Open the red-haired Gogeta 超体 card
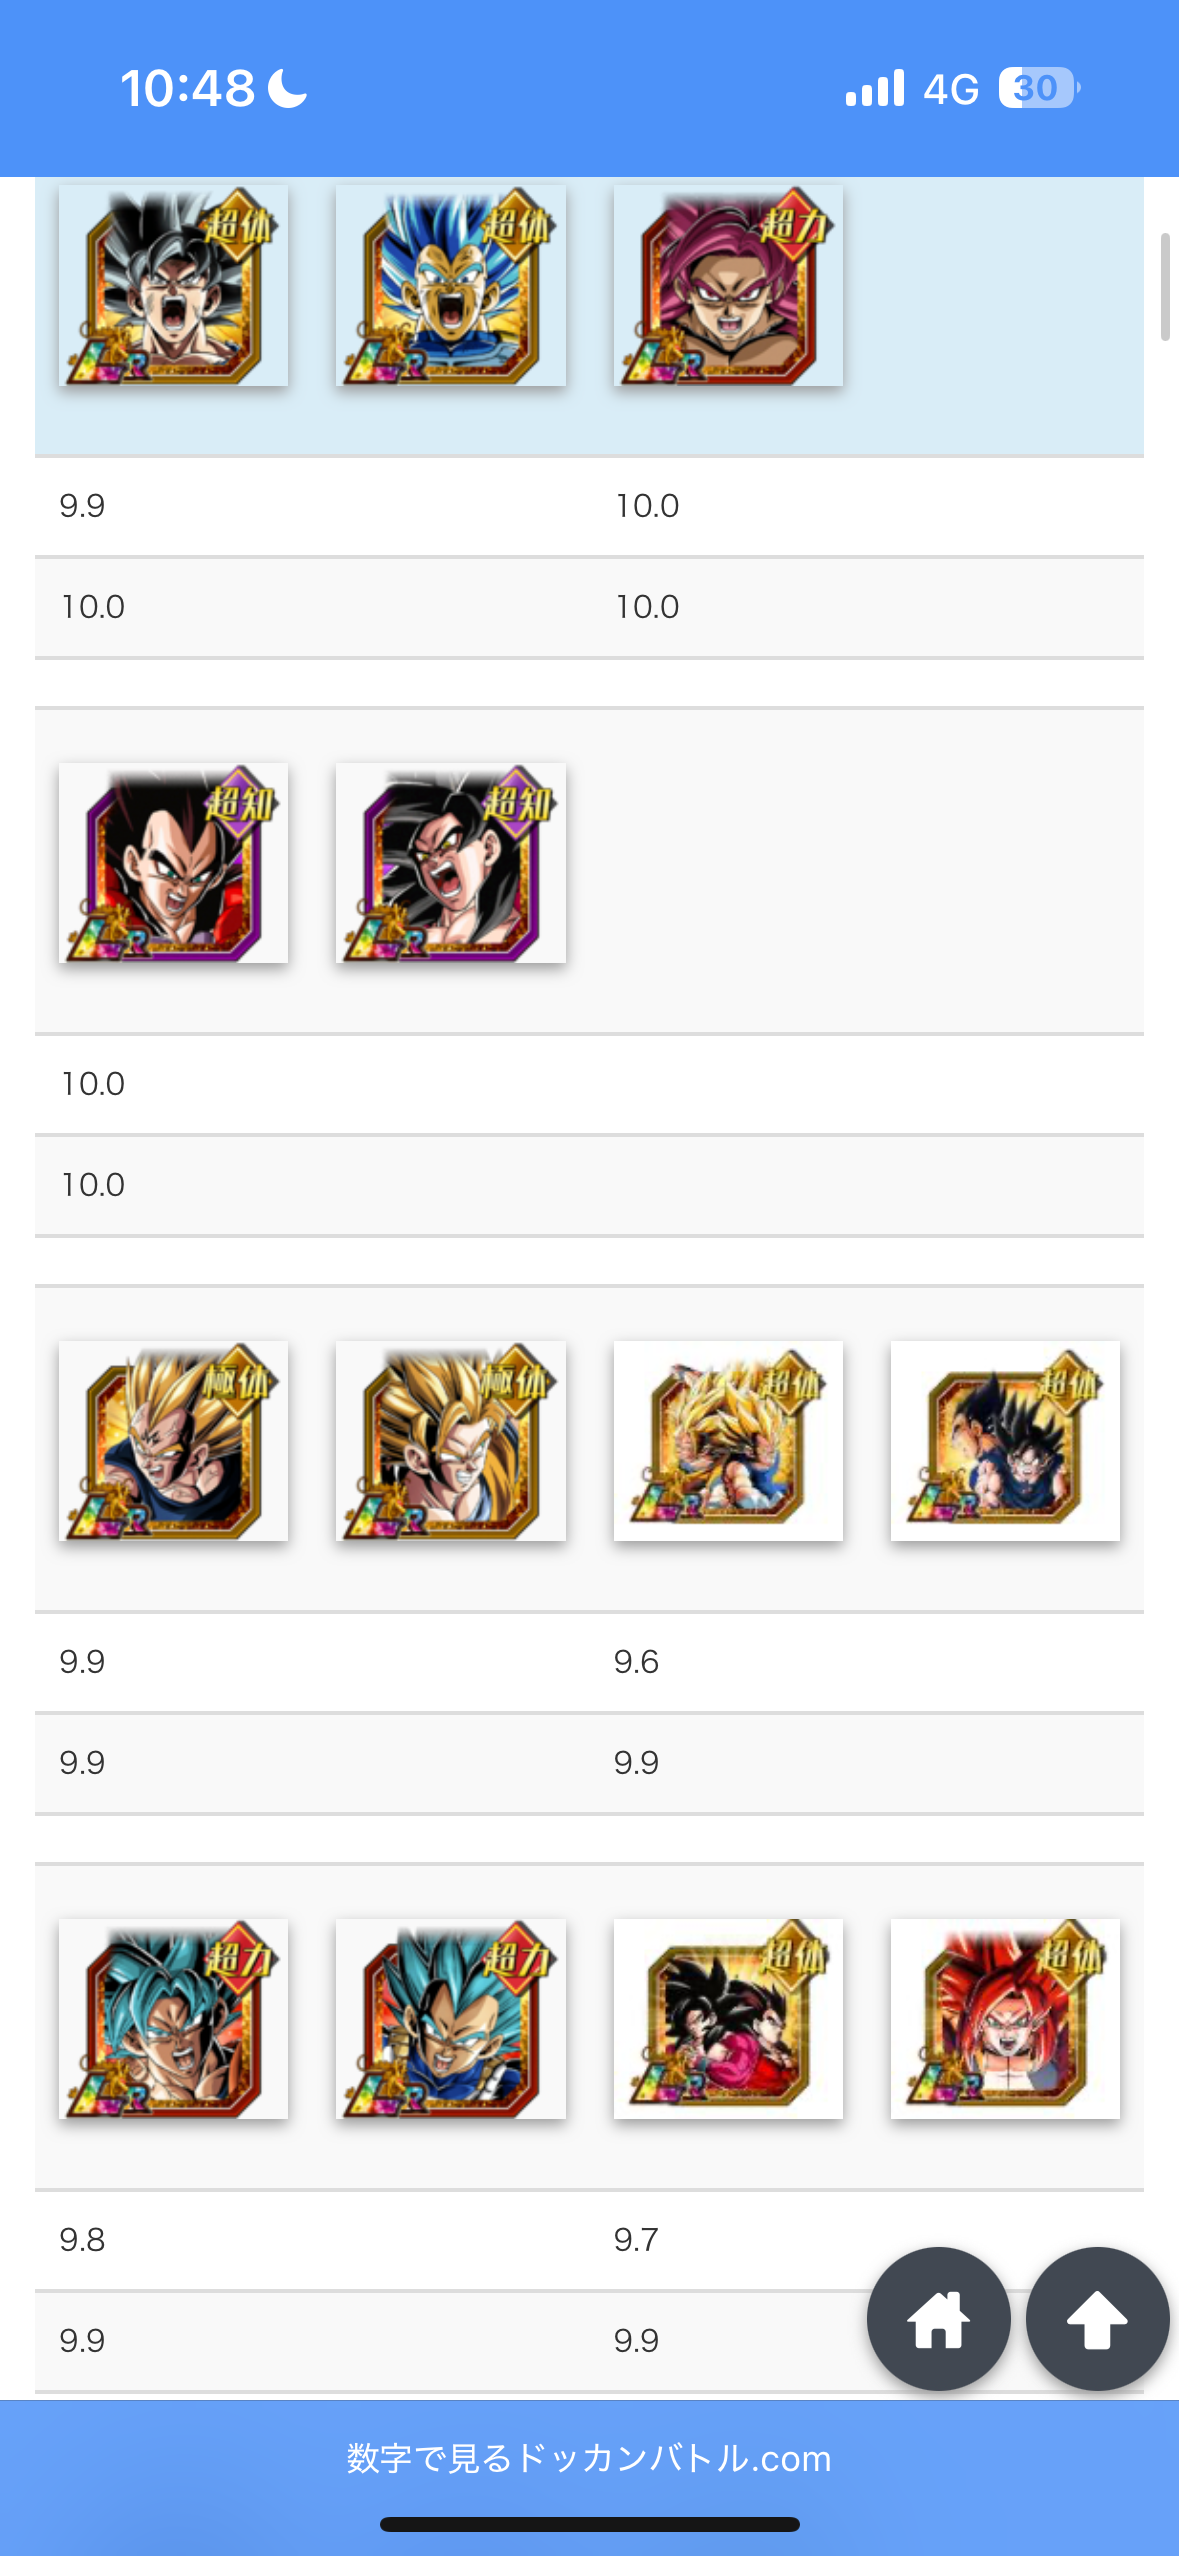Screen dimensions: 1179x2556 (1005, 2019)
